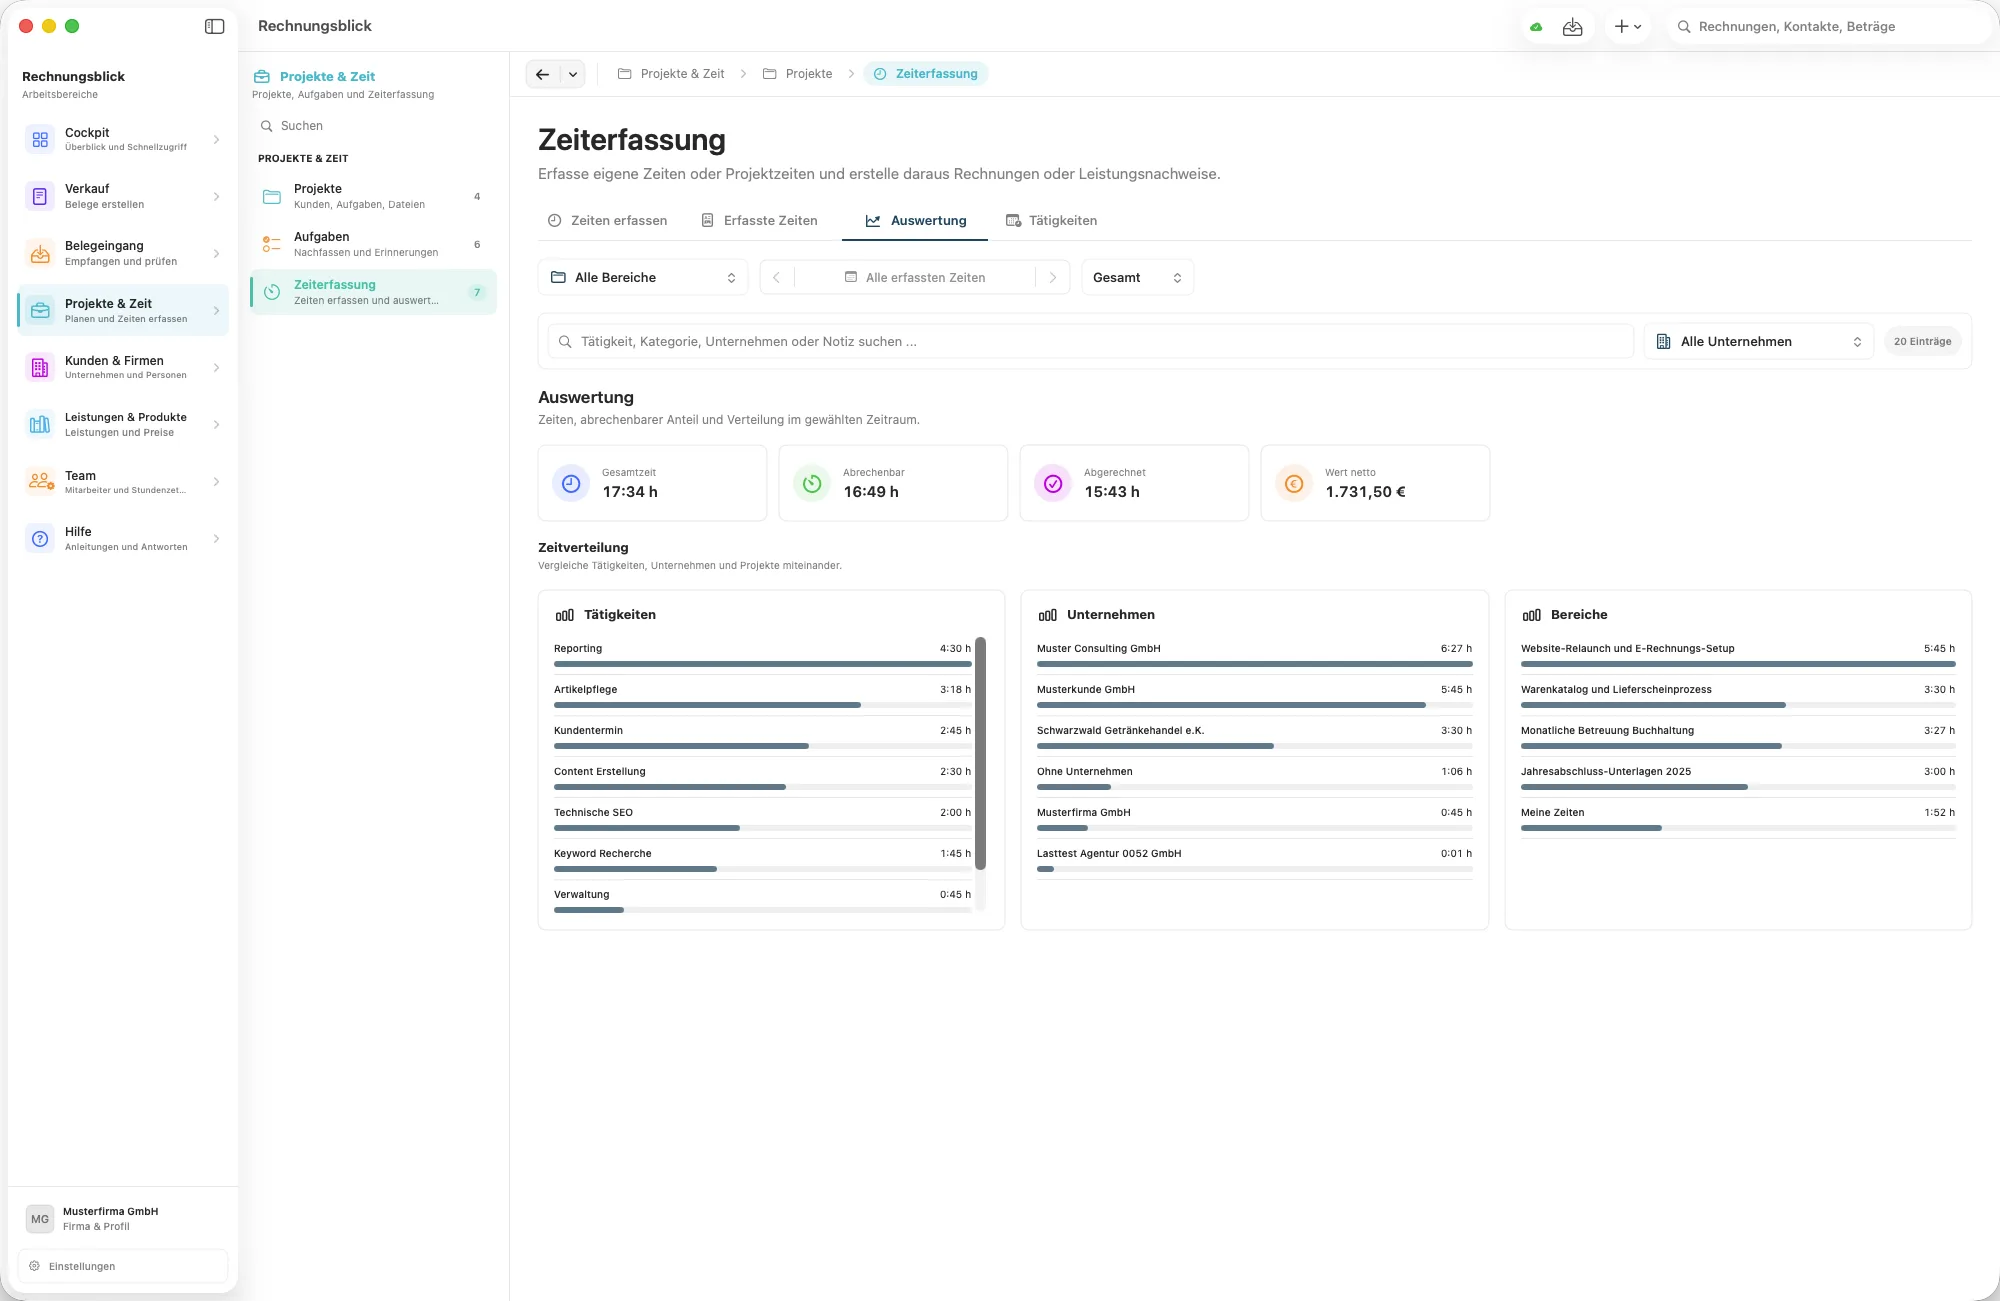Screen dimensions: 2000x1301
Task: Go to previous time period arrow
Action: tap(777, 278)
